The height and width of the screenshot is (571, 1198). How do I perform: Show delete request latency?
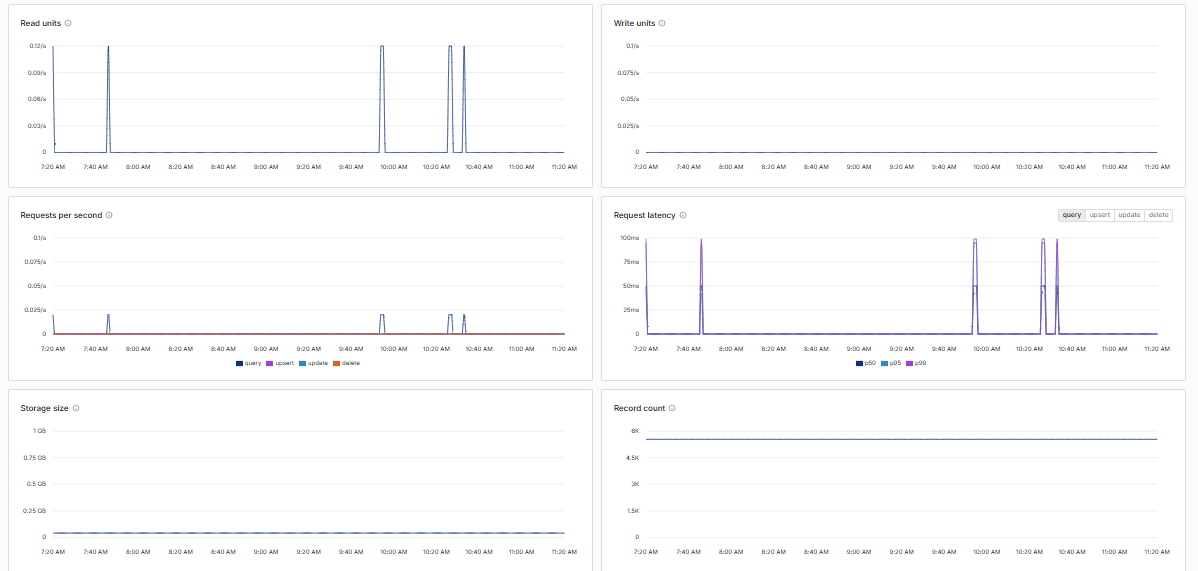[x=1158, y=215]
